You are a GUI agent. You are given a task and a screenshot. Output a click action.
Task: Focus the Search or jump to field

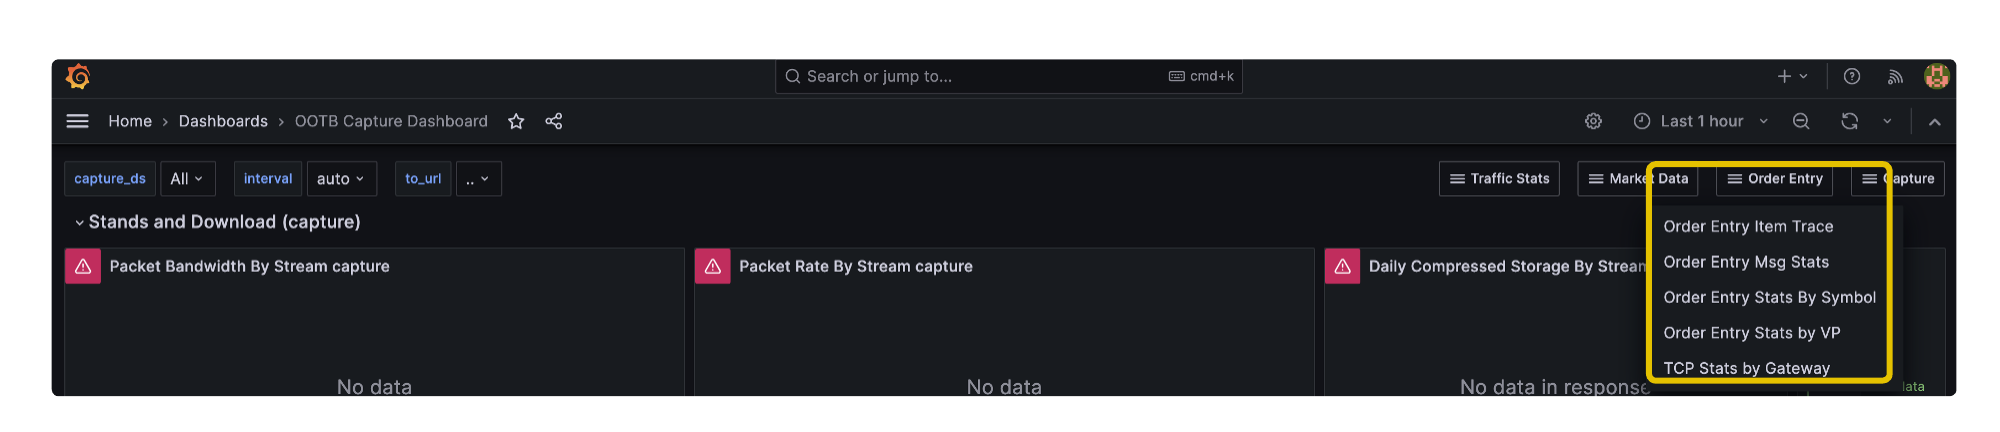click(x=1008, y=76)
